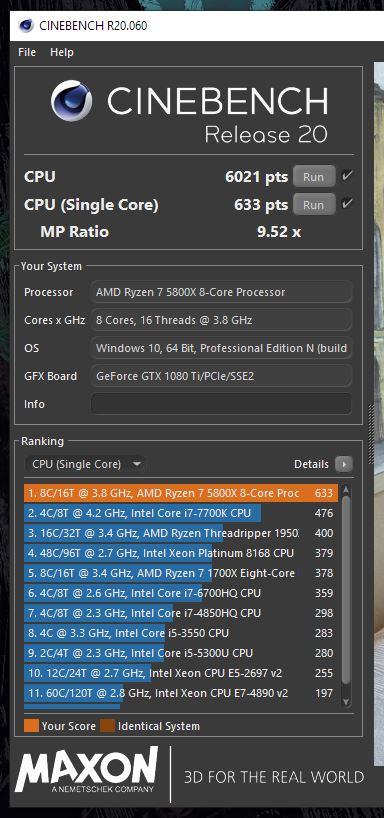Click the ranking list scroll down arrow

pos(346,703)
